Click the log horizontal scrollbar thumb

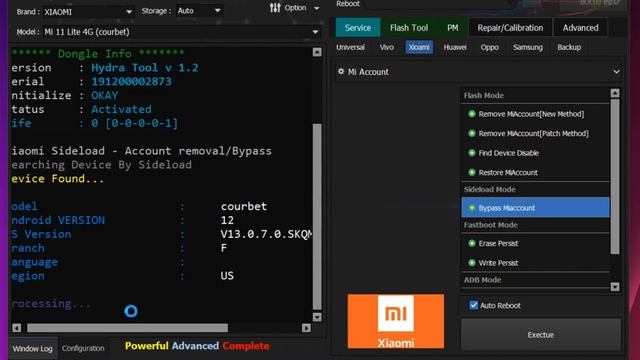pos(127,328)
